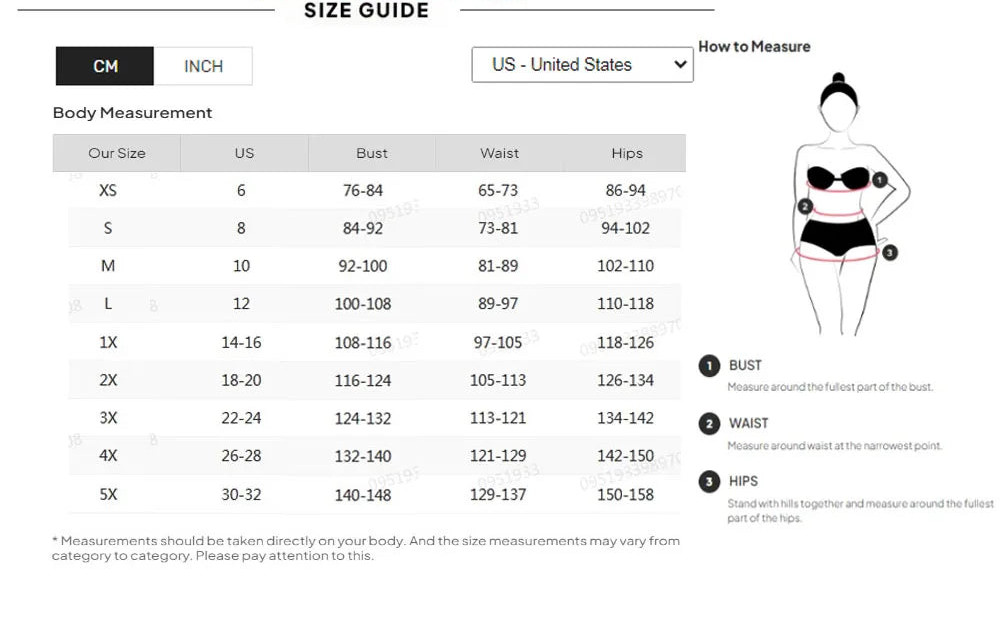The width and height of the screenshot is (1000, 617).
Task: Click the US column header
Action: [x=244, y=153]
